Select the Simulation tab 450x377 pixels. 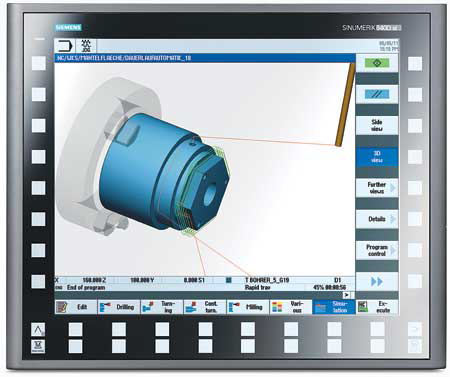334,307
